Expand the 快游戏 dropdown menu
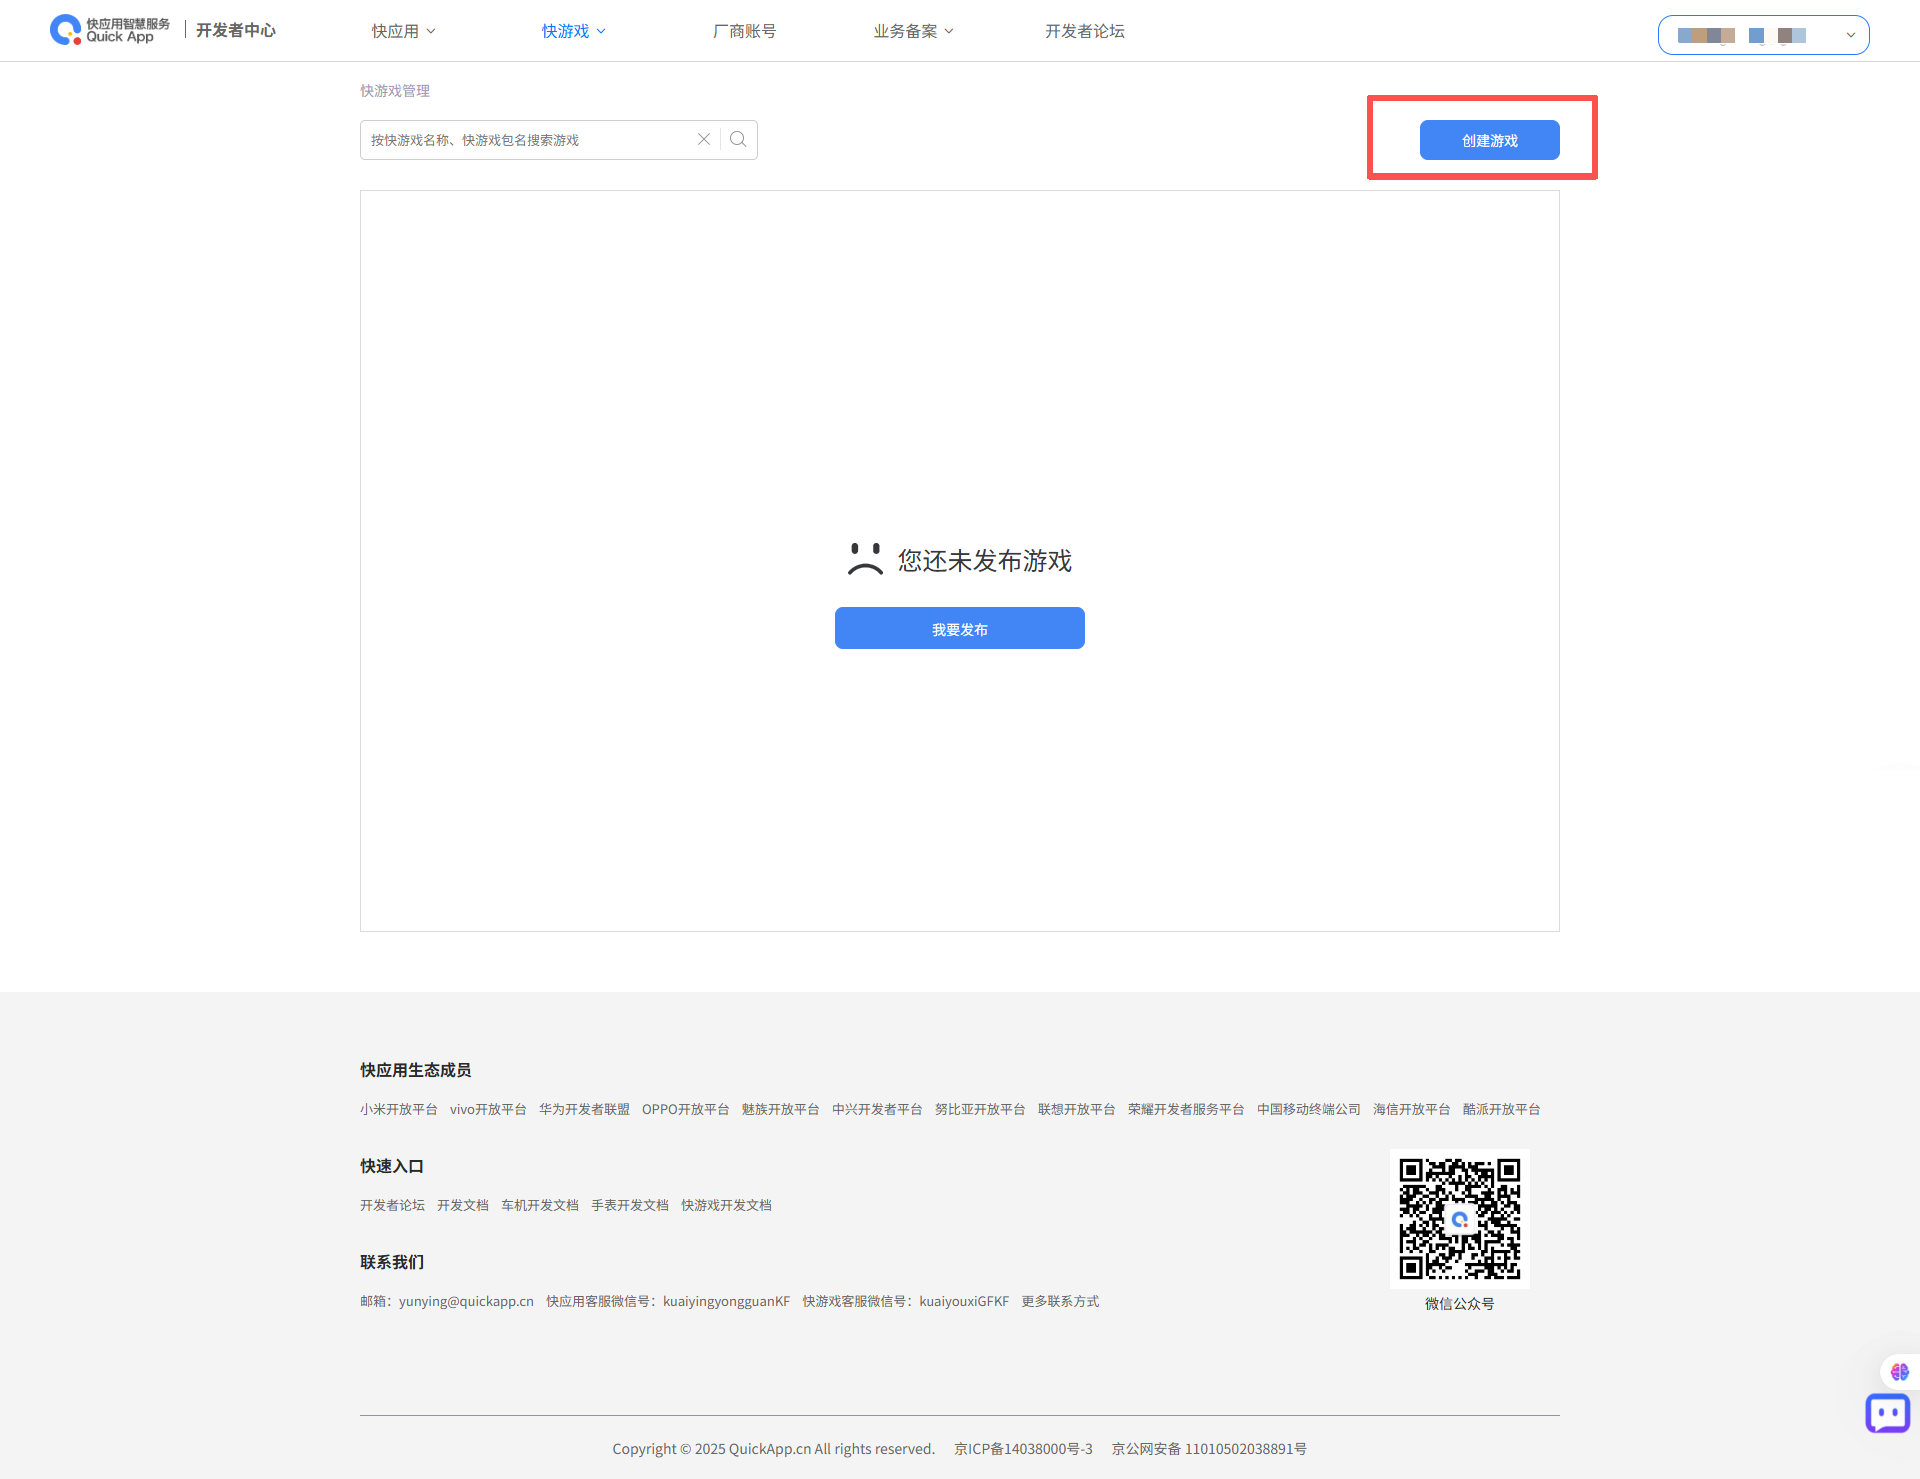Screen dimensions: 1920x1479 (573, 31)
